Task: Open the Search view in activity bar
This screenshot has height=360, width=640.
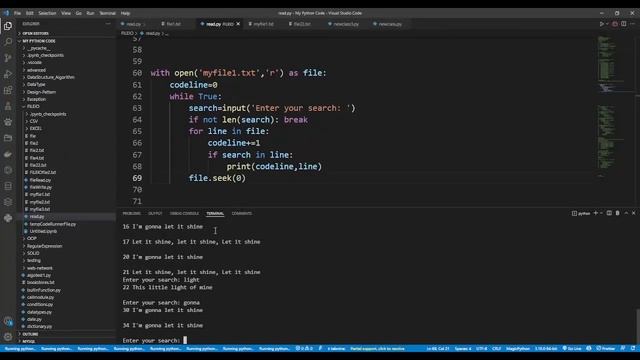Action: (8, 42)
